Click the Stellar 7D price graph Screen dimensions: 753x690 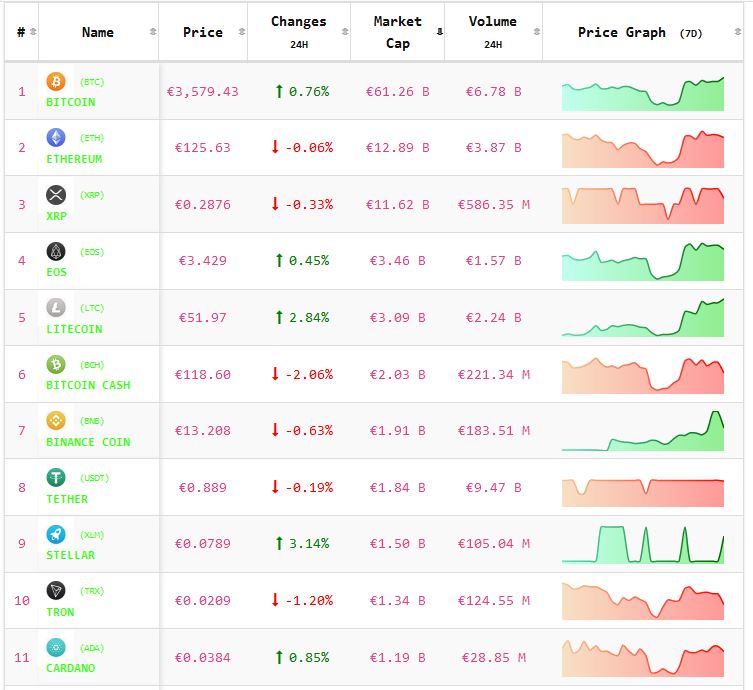(x=643, y=545)
